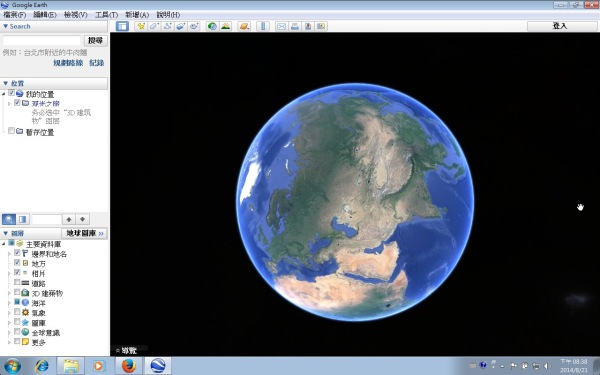Collapse the 主要資料庫 tree node

coord(4,244)
